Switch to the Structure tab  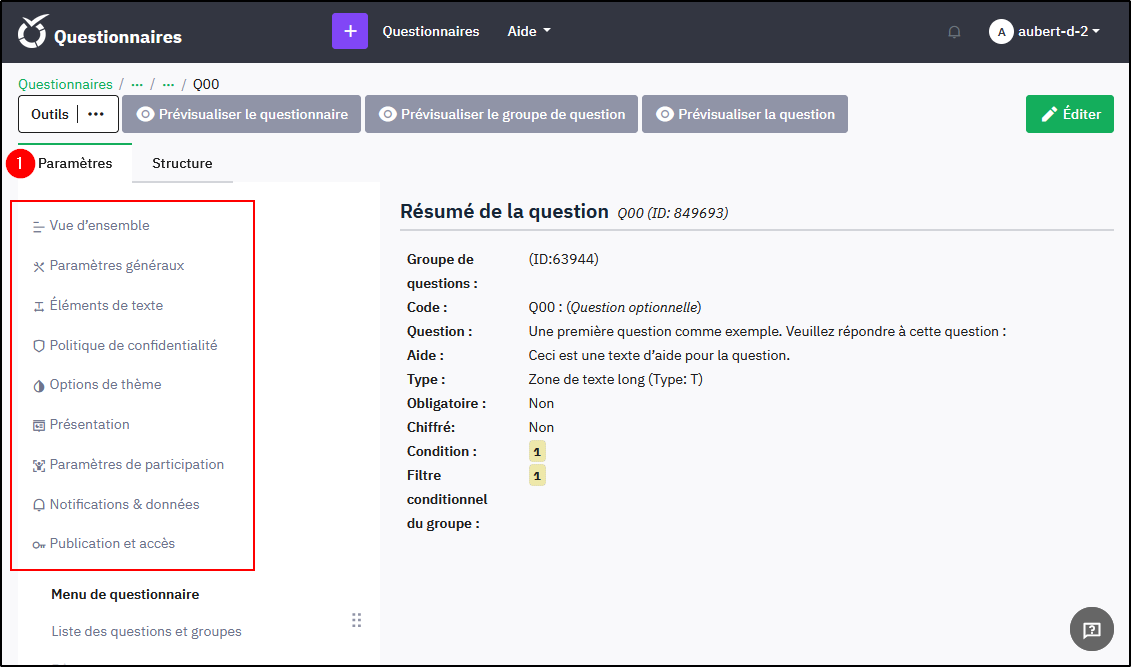(x=182, y=163)
